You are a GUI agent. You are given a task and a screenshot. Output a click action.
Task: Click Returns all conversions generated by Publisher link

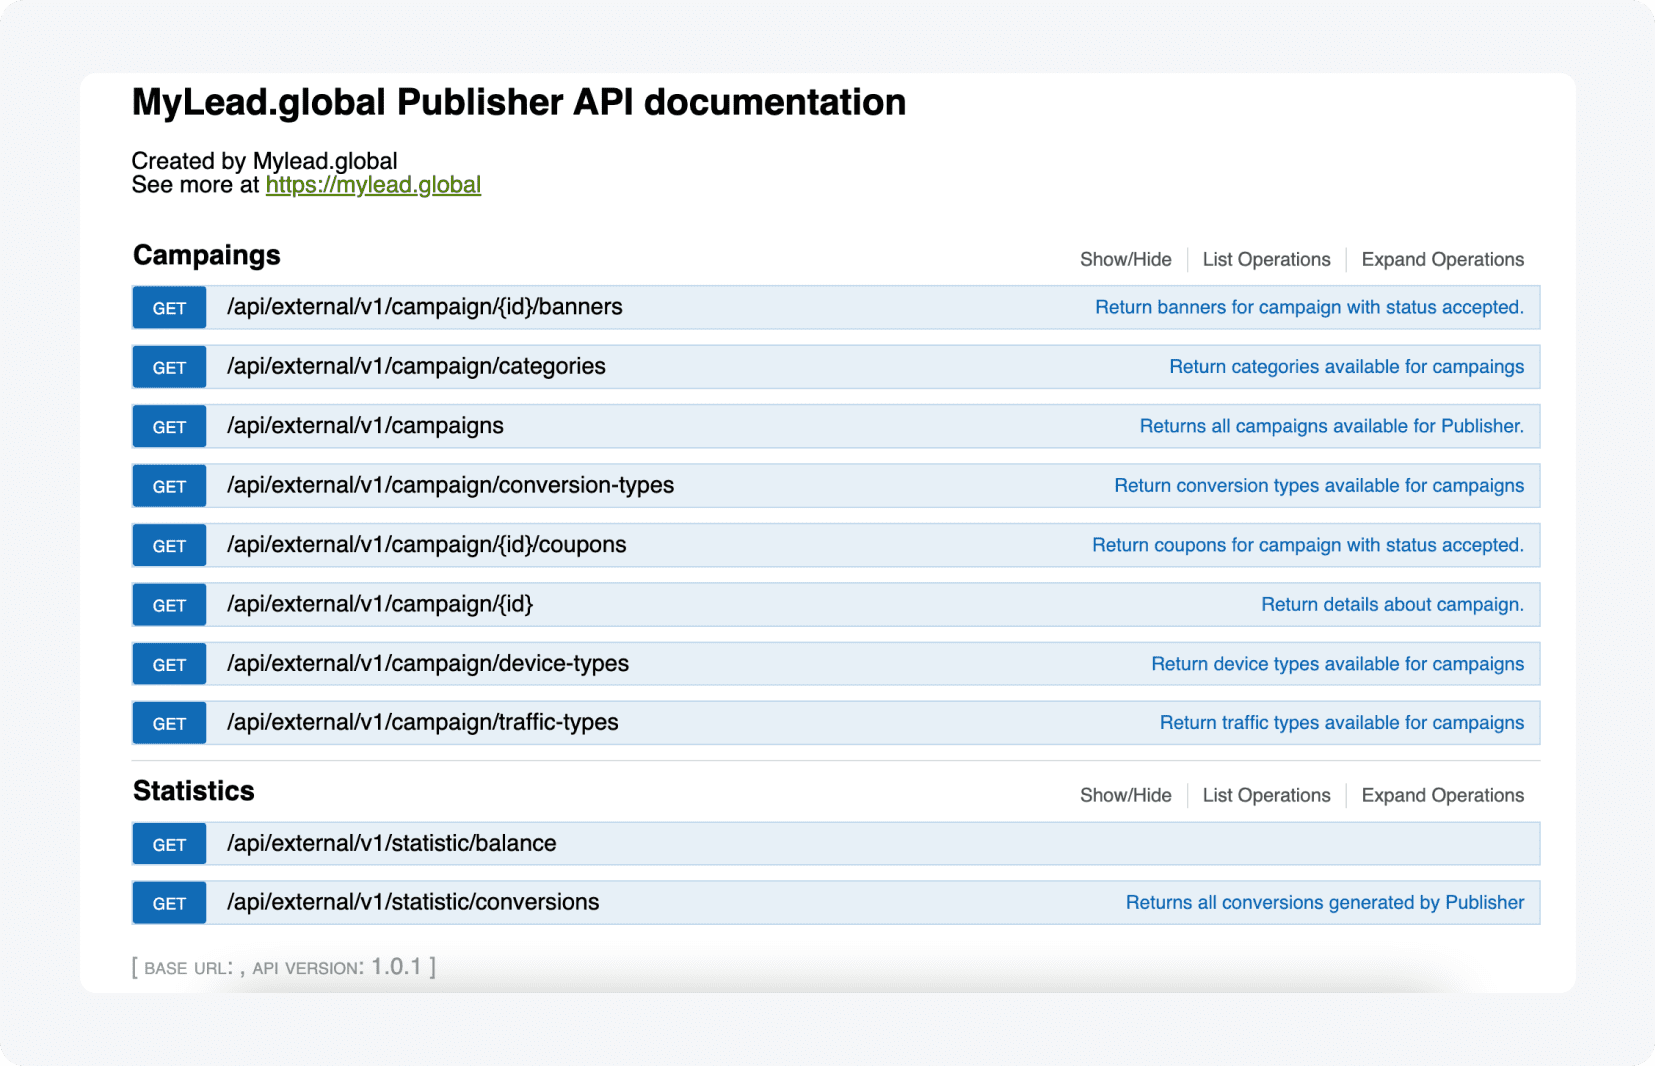[1327, 902]
